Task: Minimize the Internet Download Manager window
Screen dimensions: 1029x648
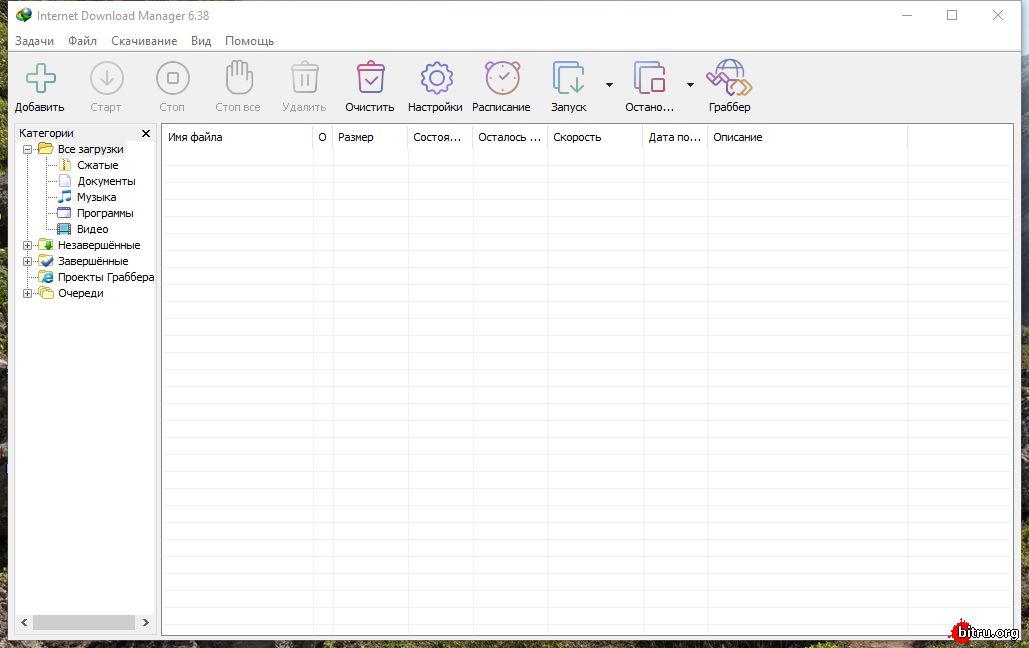Action: (907, 15)
